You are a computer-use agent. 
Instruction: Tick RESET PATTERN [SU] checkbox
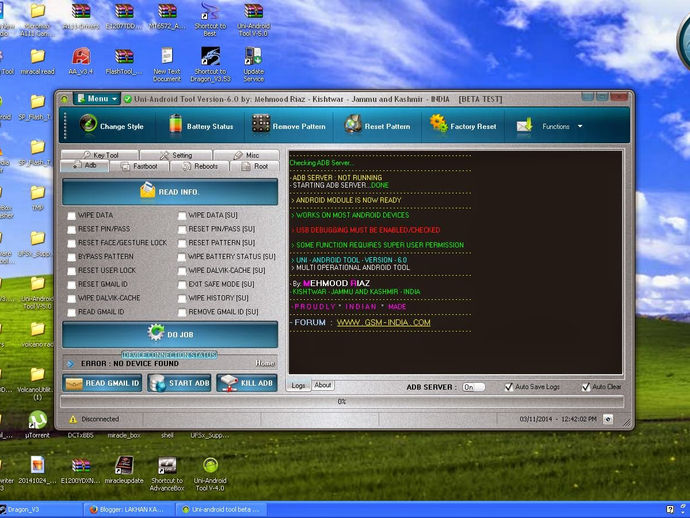(x=182, y=243)
